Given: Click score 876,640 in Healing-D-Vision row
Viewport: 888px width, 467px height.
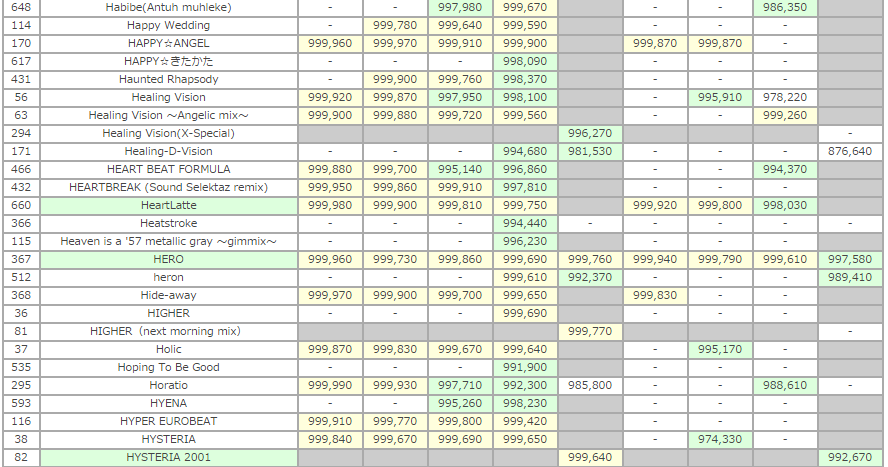Looking at the screenshot, I should point(850,151).
